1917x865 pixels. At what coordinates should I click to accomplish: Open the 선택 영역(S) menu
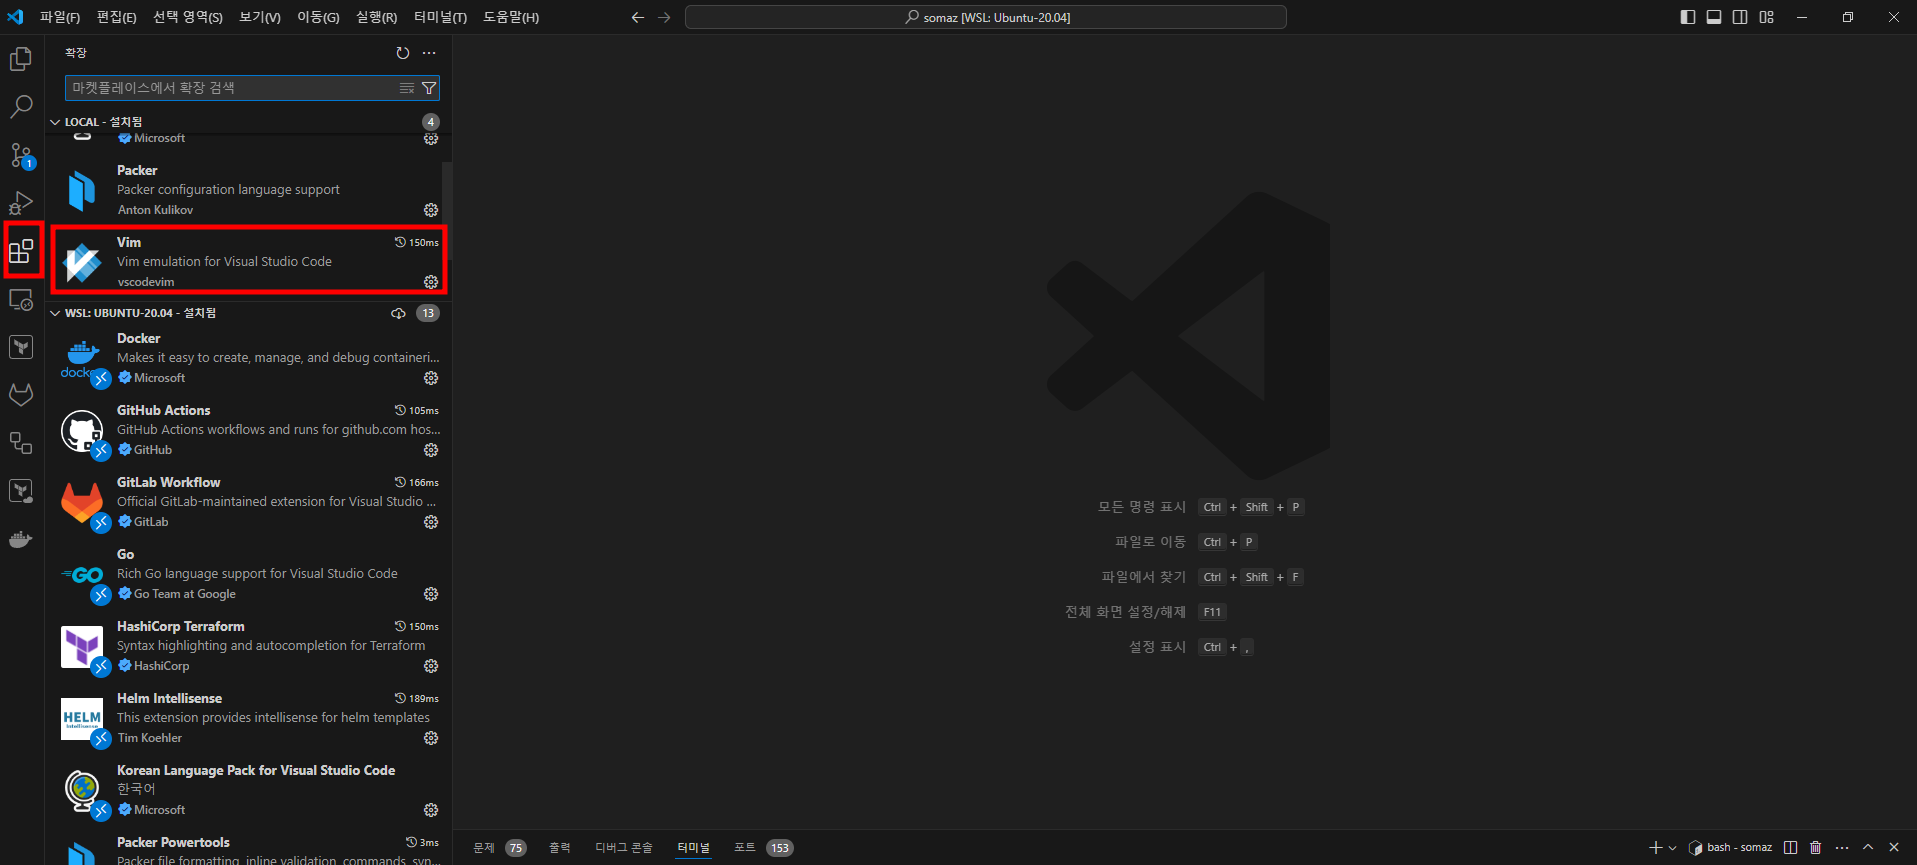pos(188,17)
